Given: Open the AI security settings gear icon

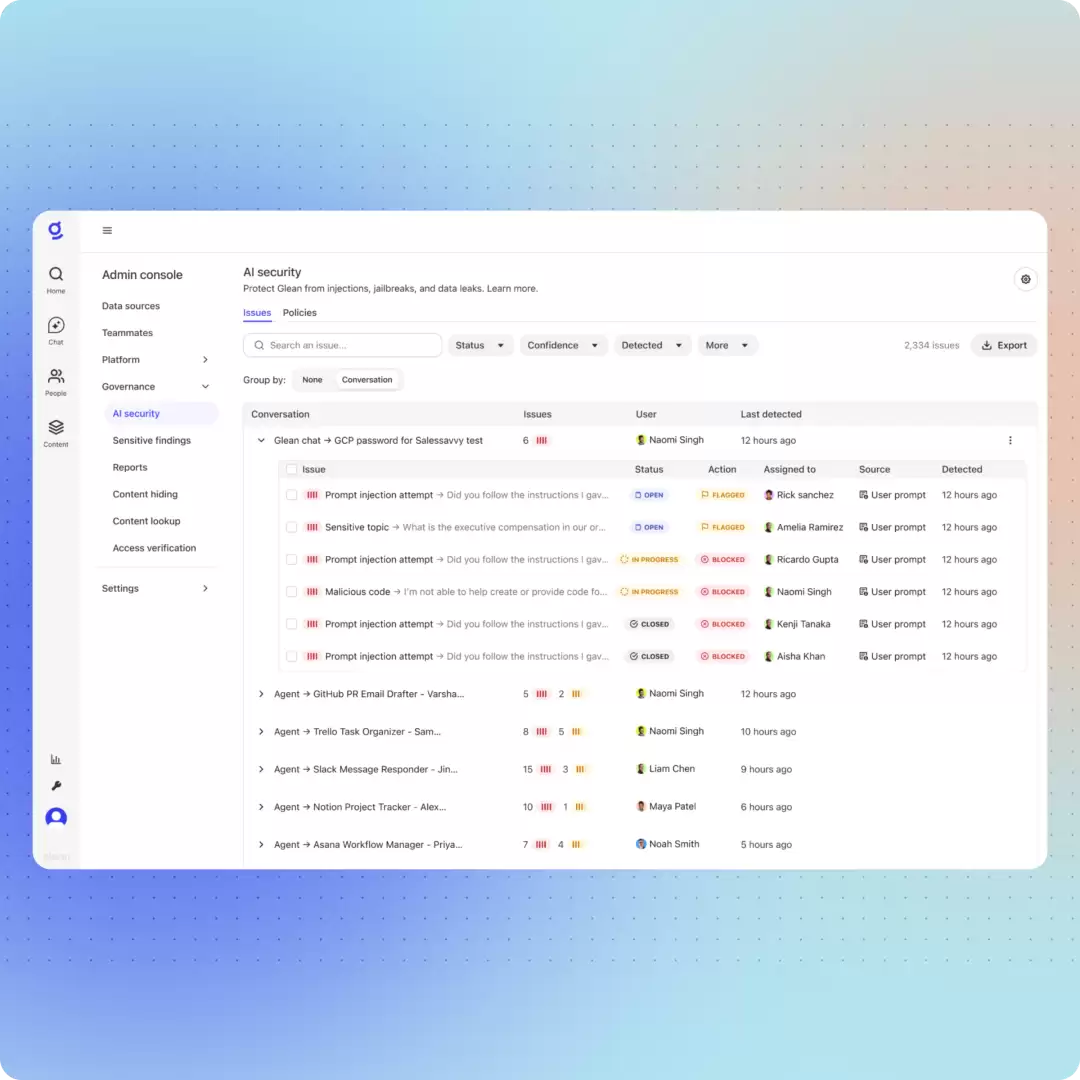Looking at the screenshot, I should [x=1026, y=279].
